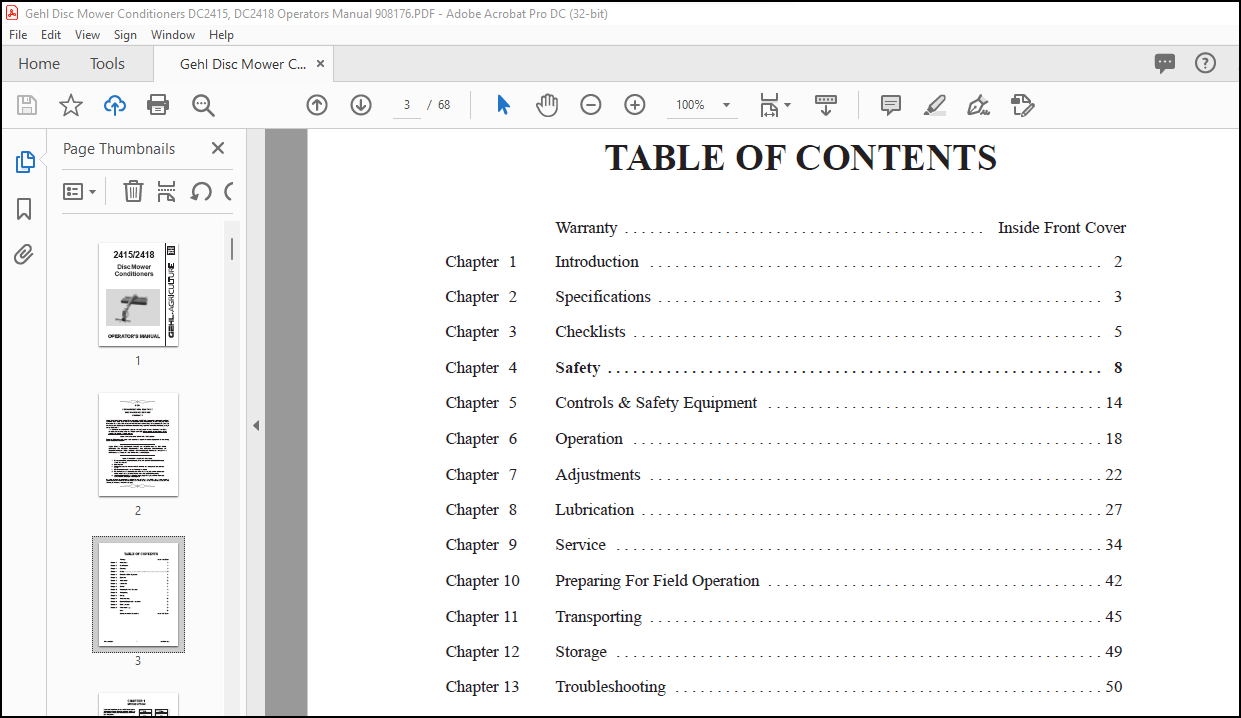Click 'Checklists' contents entry

pos(590,332)
